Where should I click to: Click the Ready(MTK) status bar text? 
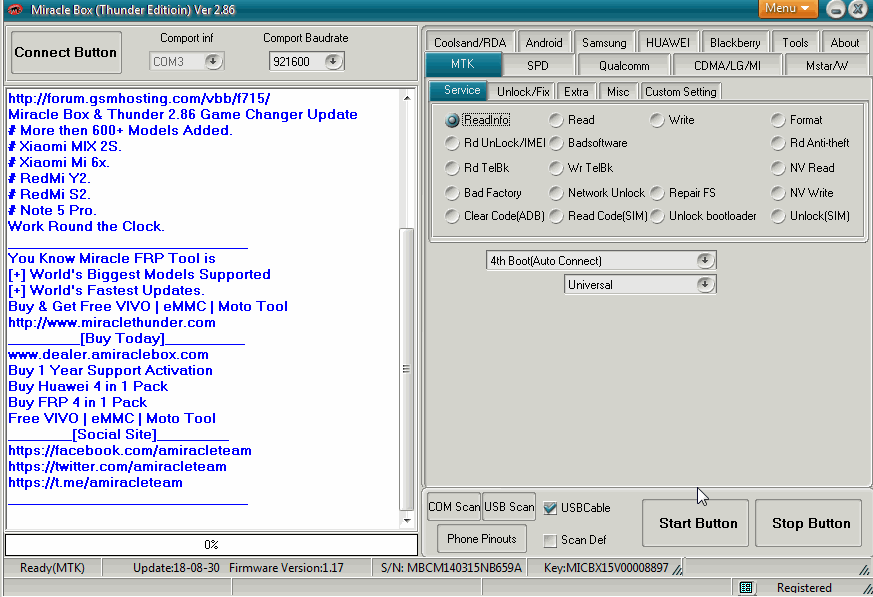point(52,567)
